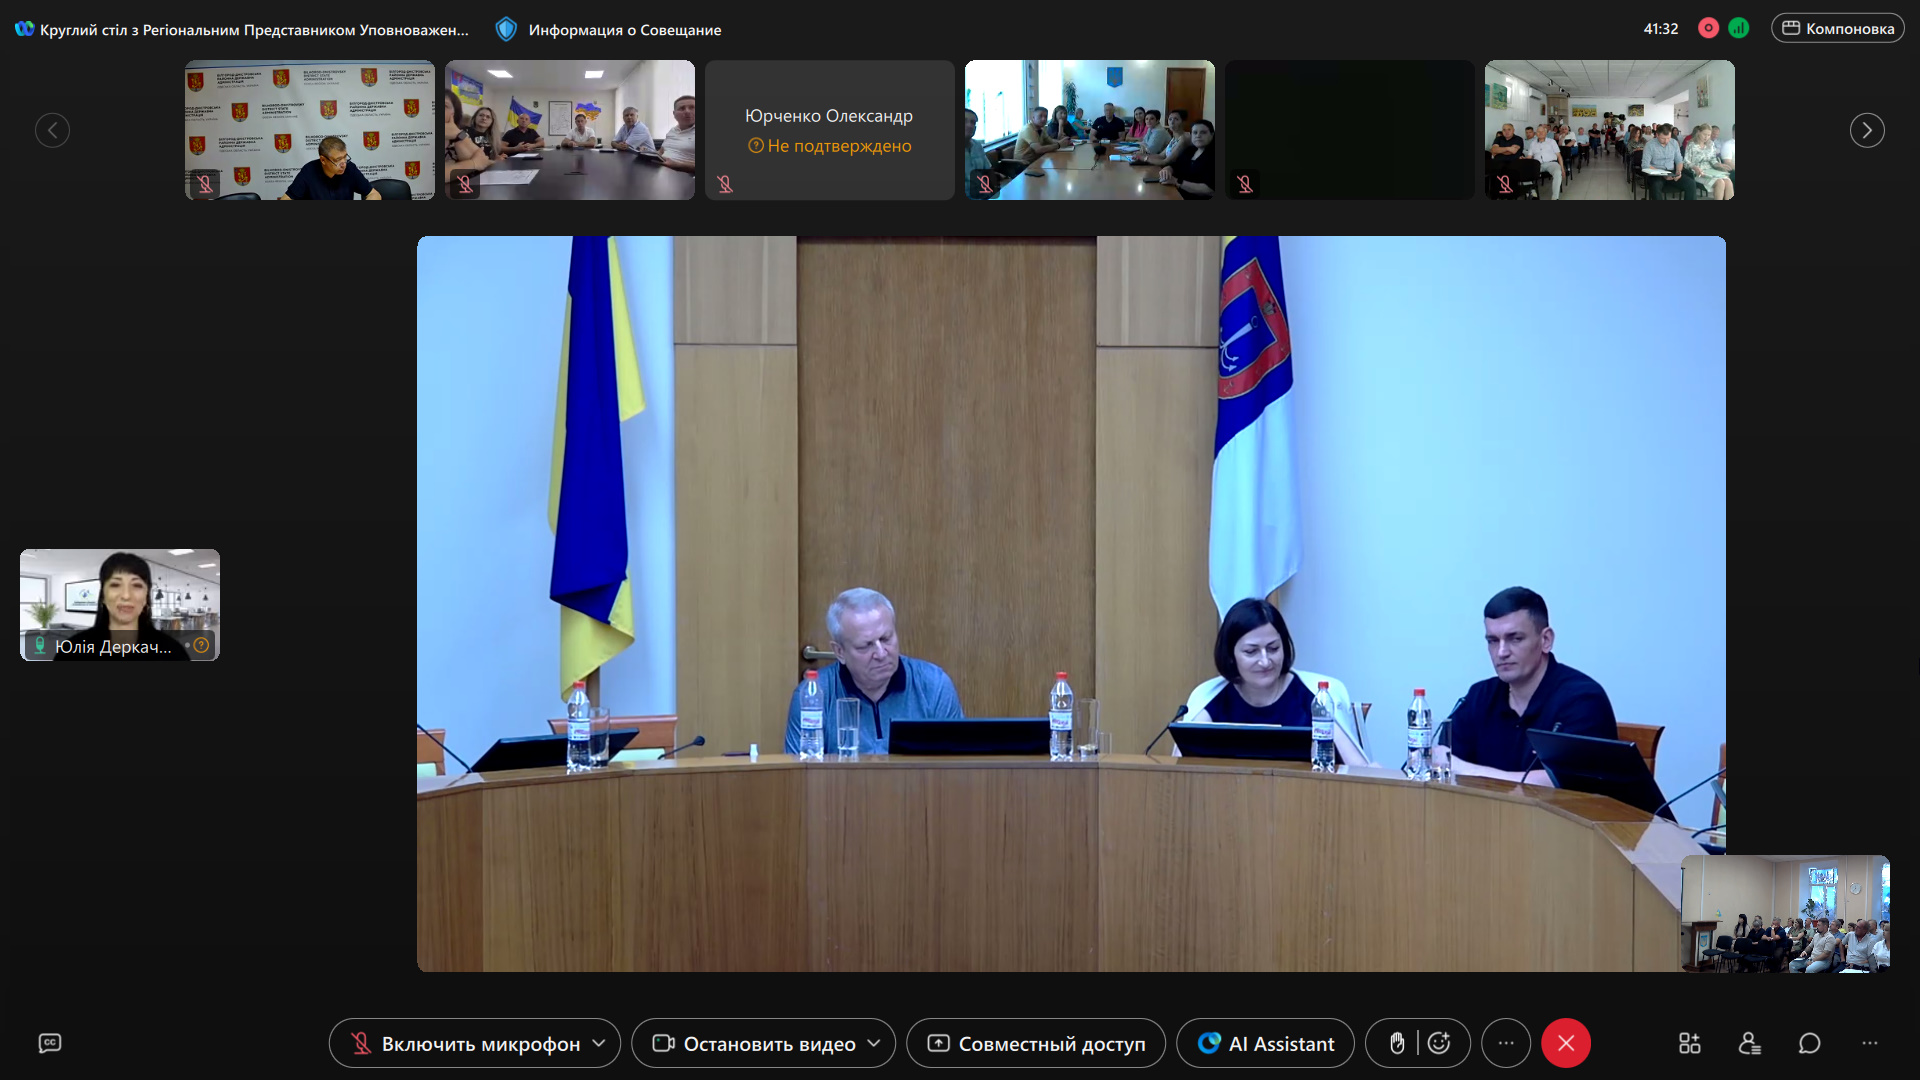Toggle Остановить видео camera button

755,1043
